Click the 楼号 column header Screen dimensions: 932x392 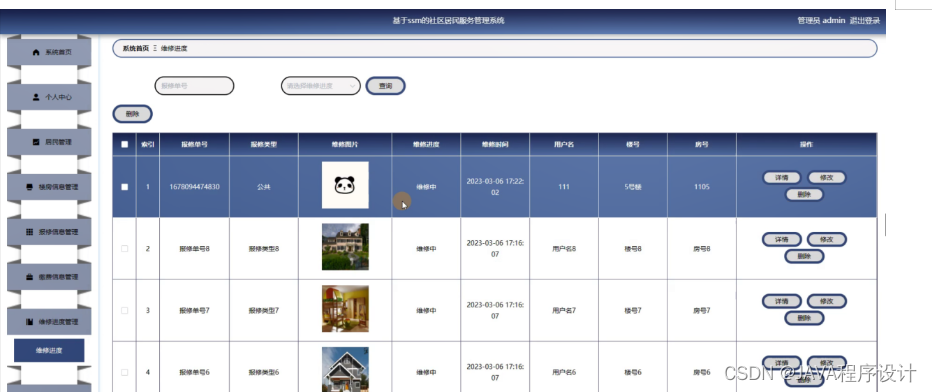[633, 144]
